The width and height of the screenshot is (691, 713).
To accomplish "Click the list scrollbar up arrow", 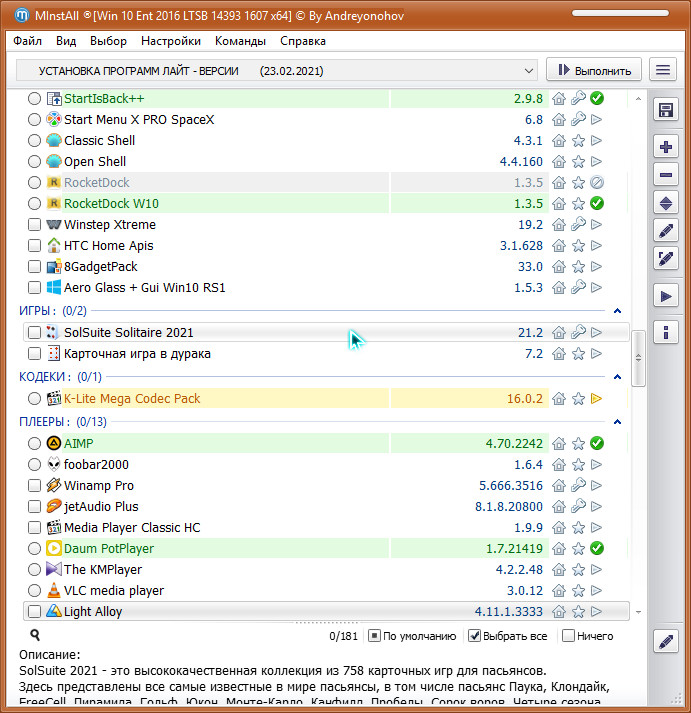I will [x=638, y=99].
